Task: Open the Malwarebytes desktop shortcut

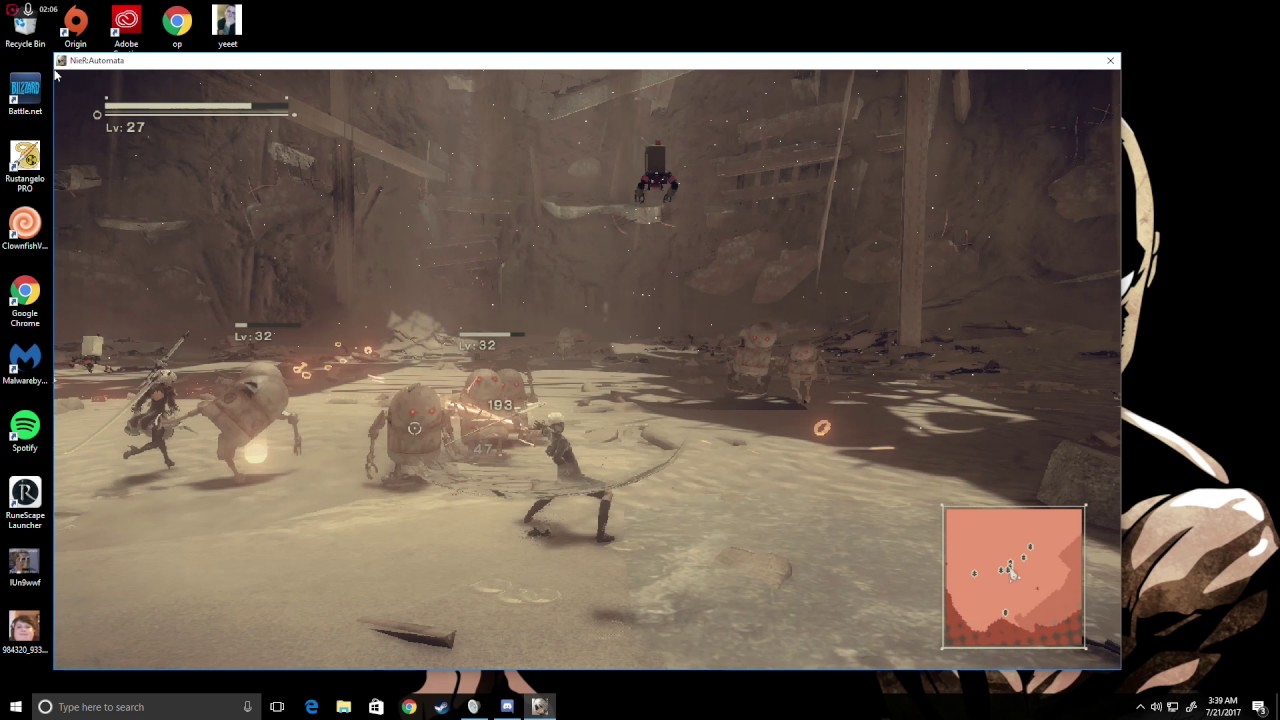Action: pyautogui.click(x=25, y=364)
